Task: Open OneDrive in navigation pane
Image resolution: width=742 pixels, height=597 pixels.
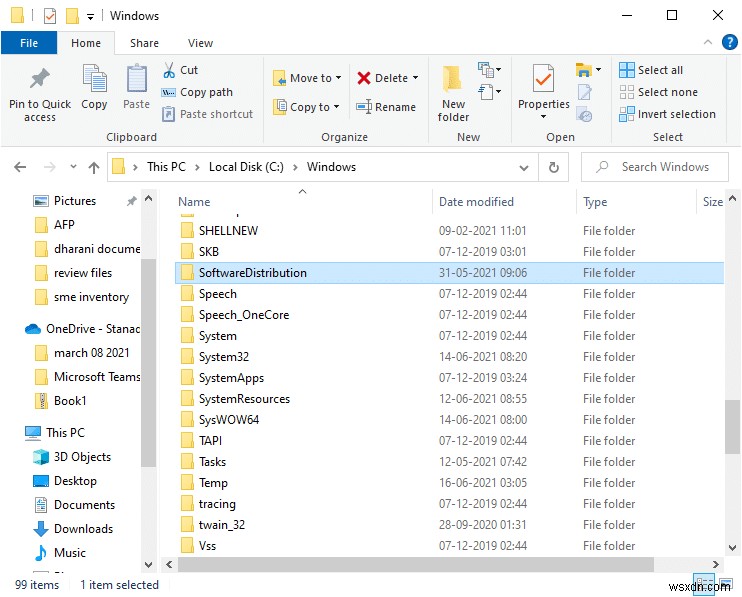Action: click(82, 329)
